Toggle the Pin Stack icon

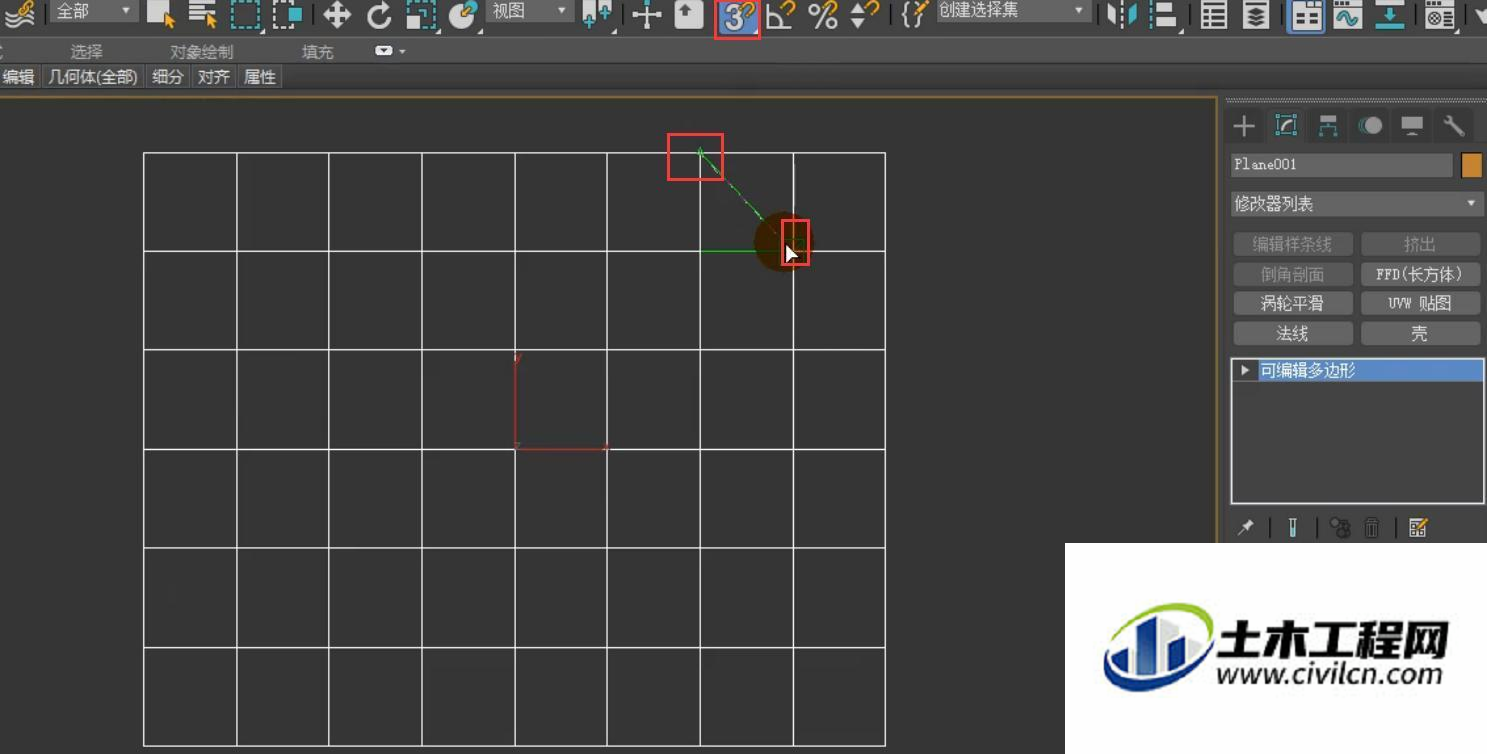1246,528
